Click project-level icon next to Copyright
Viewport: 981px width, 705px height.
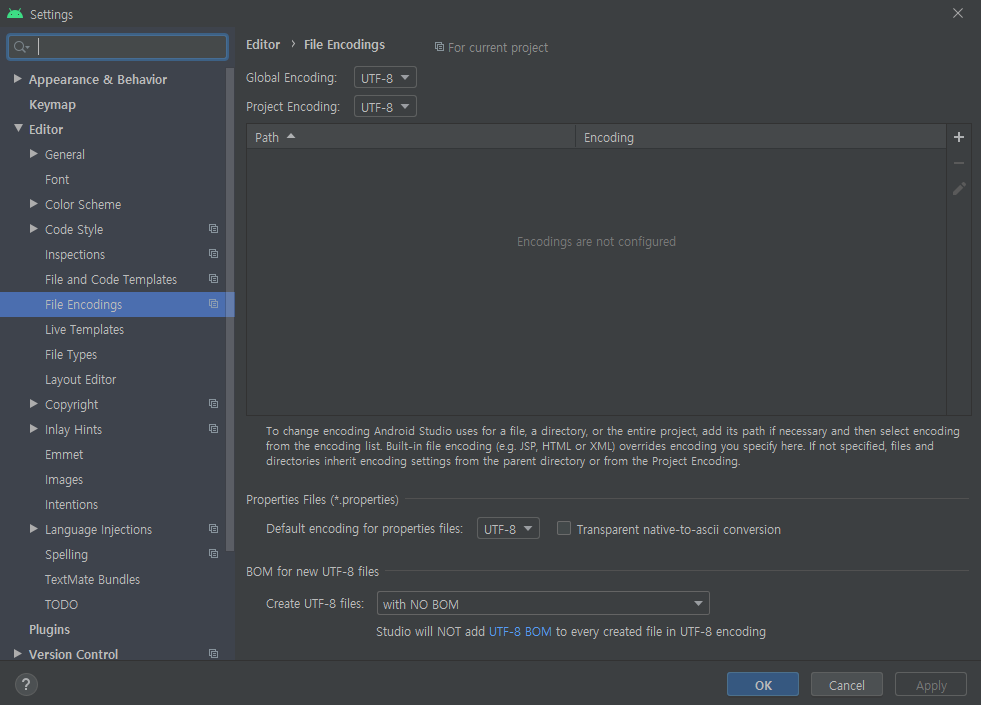pyautogui.click(x=213, y=404)
